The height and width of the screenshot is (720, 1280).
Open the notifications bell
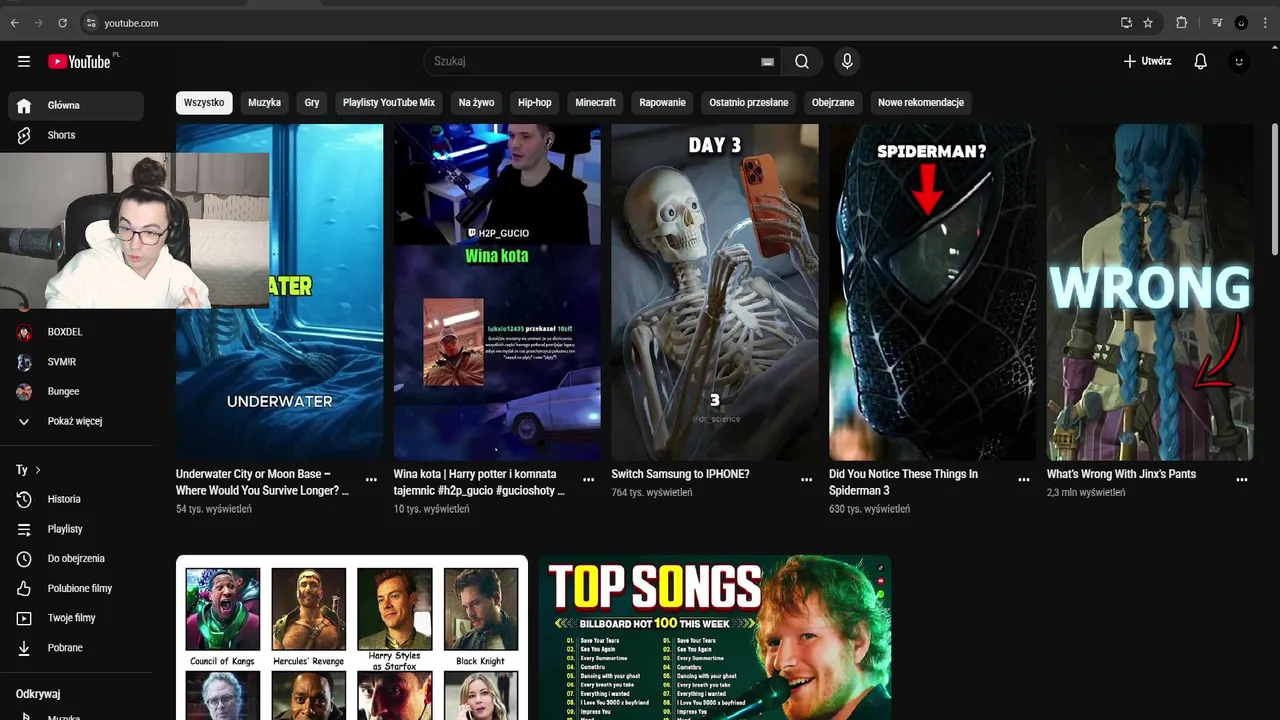pos(1201,61)
